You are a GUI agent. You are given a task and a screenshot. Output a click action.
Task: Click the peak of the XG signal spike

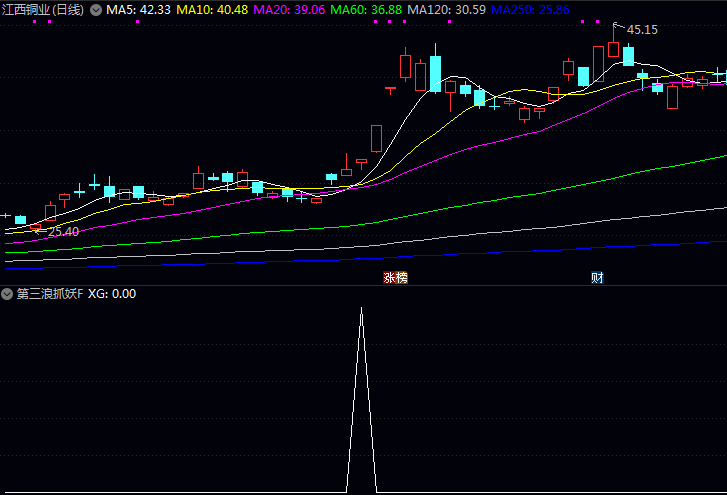(x=361, y=309)
